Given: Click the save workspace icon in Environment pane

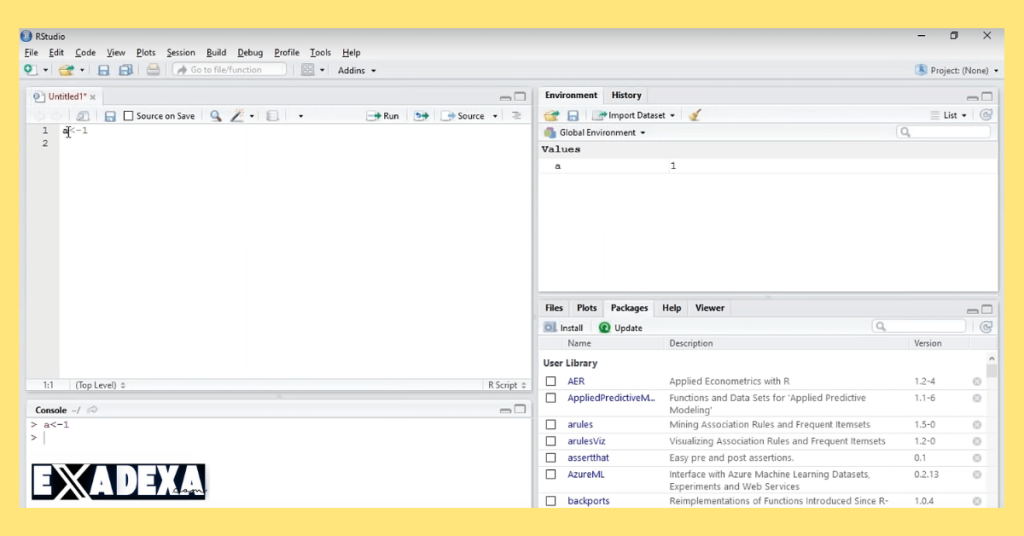Looking at the screenshot, I should click(x=573, y=115).
